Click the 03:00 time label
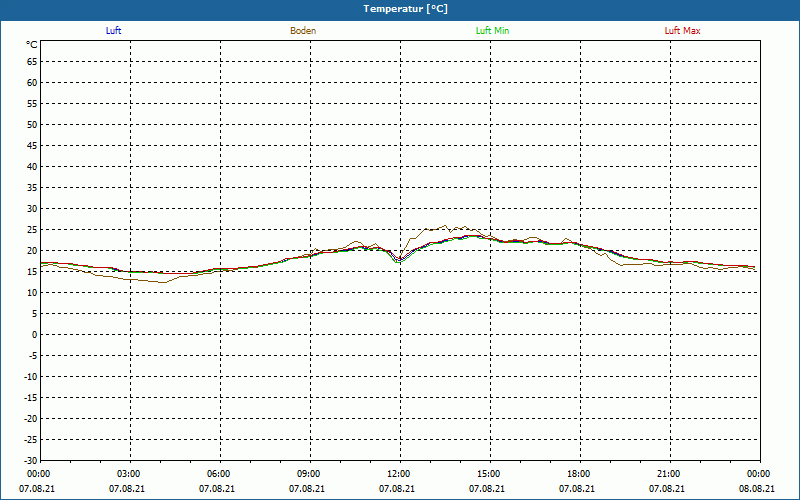The image size is (800, 500). [x=129, y=474]
